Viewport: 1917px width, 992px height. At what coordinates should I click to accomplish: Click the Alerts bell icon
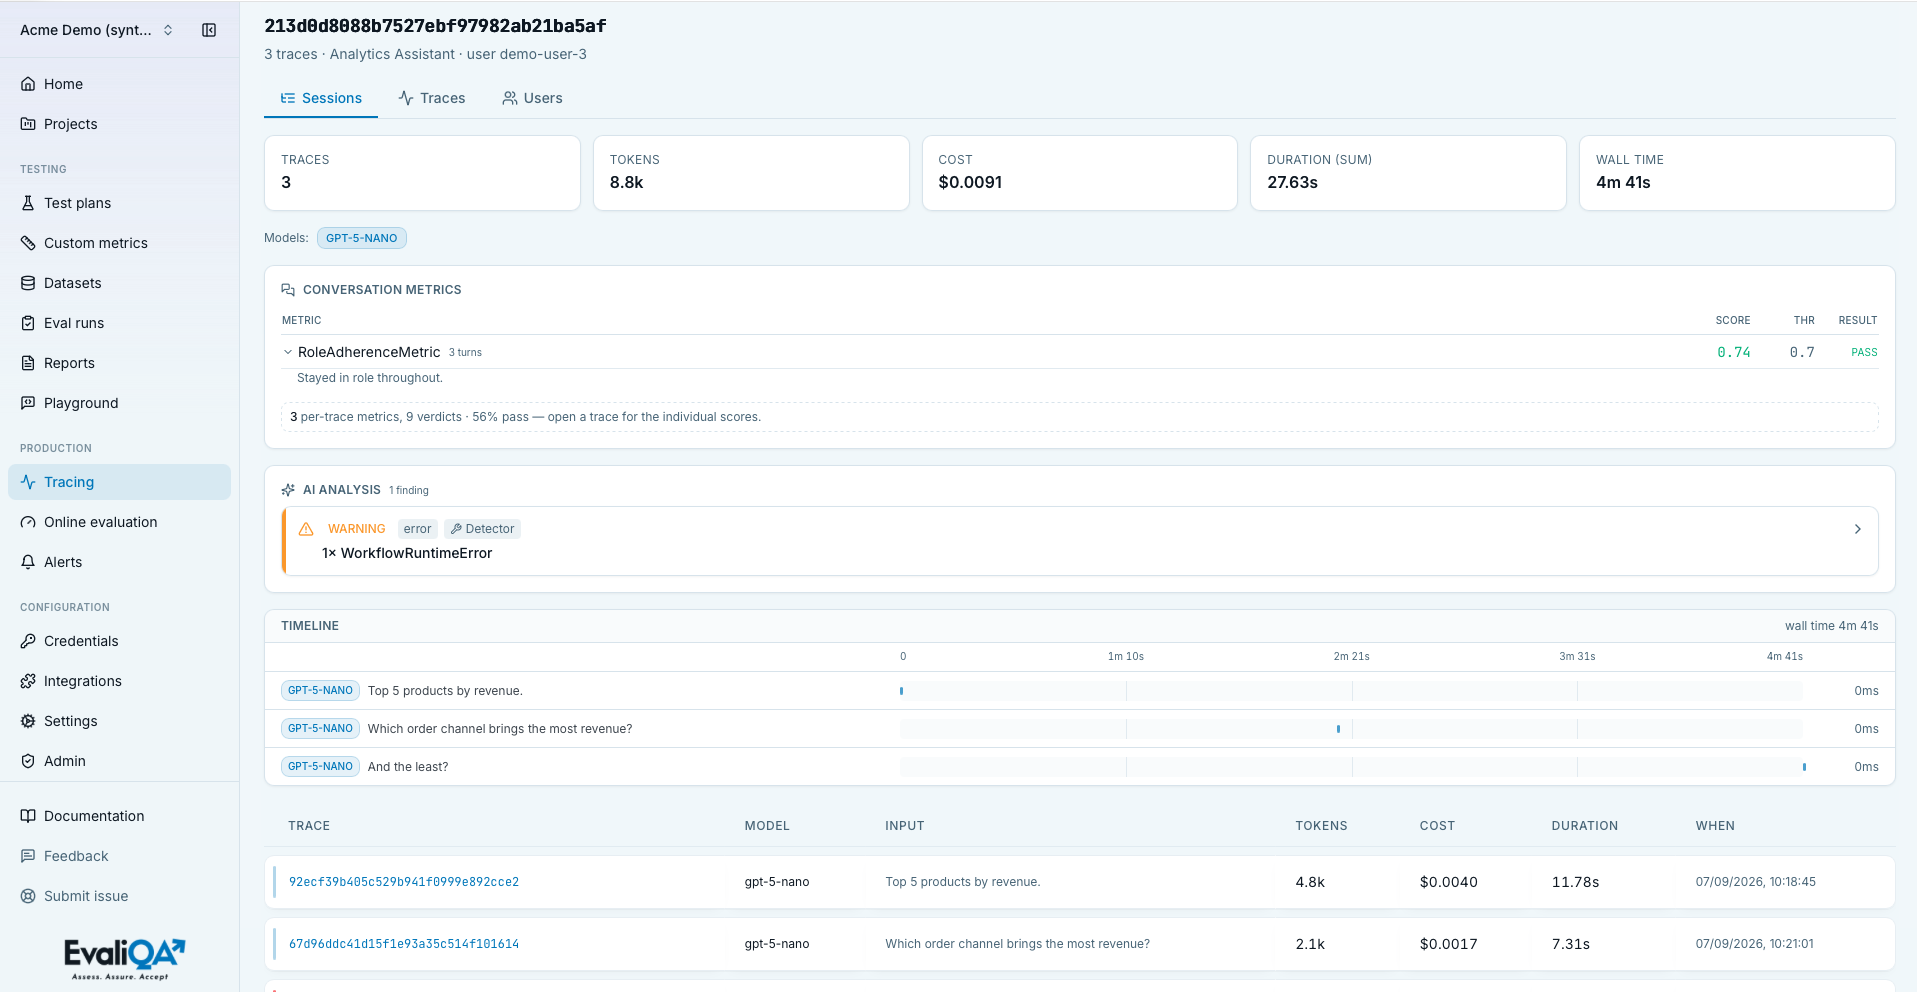(x=28, y=562)
